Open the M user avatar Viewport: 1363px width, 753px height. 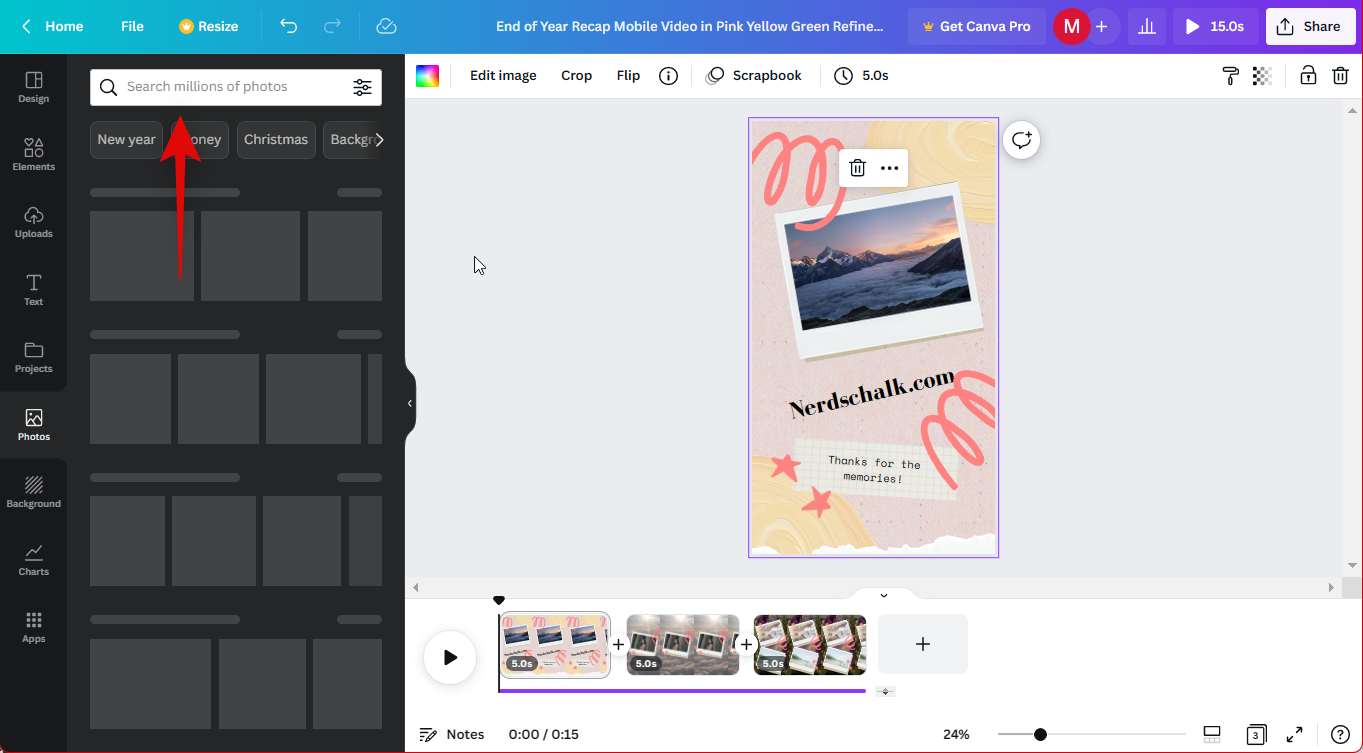(x=1071, y=26)
